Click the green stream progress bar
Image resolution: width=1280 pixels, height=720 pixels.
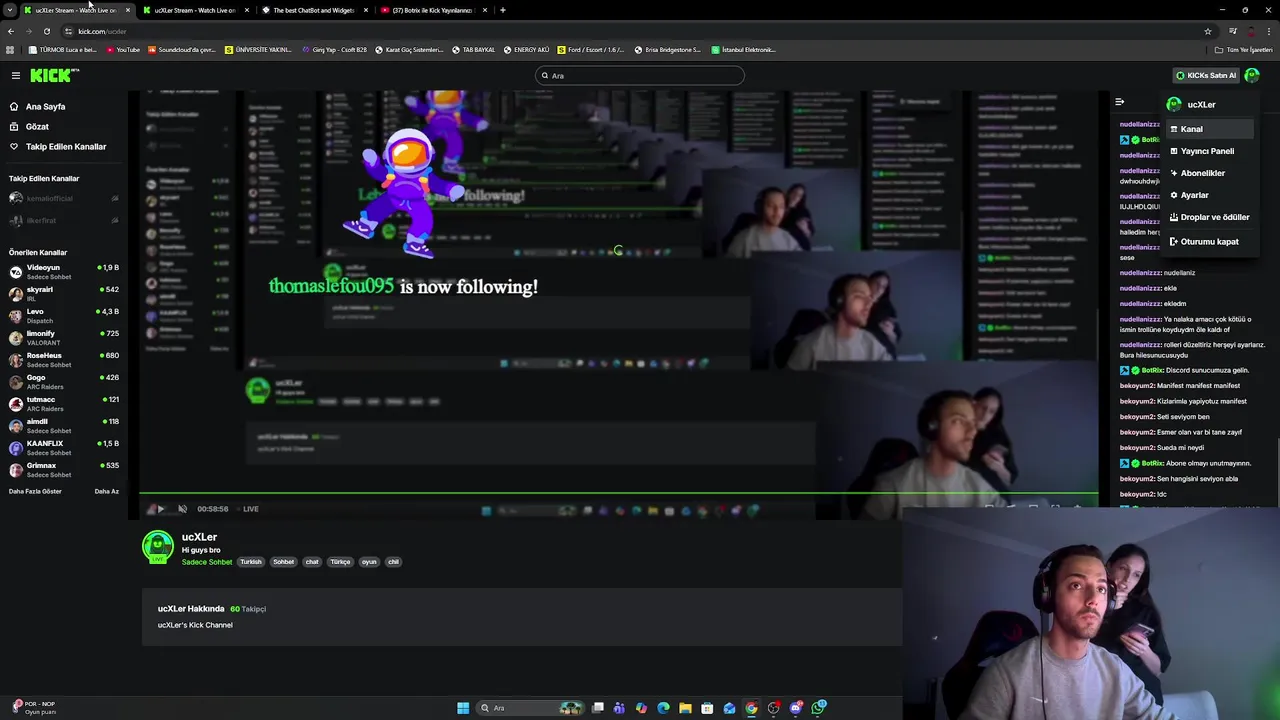pos(618,494)
